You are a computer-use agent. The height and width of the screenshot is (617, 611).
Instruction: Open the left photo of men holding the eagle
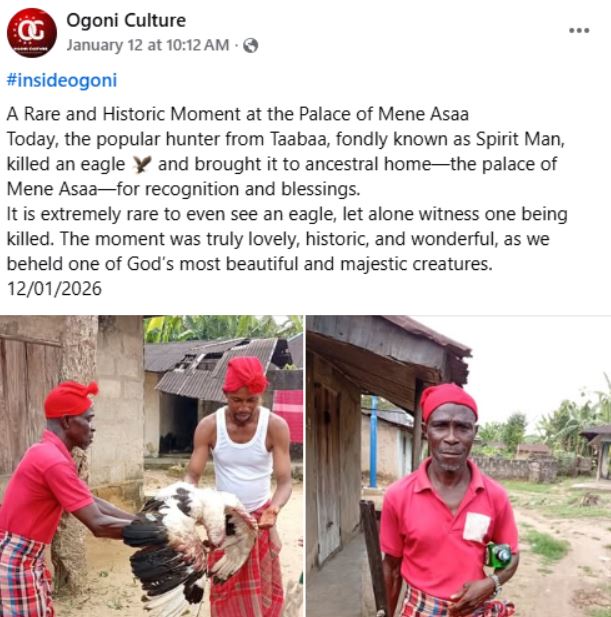click(151, 466)
